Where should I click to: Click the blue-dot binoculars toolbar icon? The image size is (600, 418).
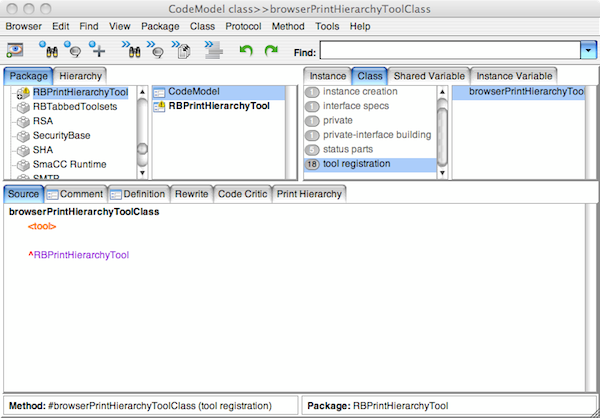click(48, 50)
